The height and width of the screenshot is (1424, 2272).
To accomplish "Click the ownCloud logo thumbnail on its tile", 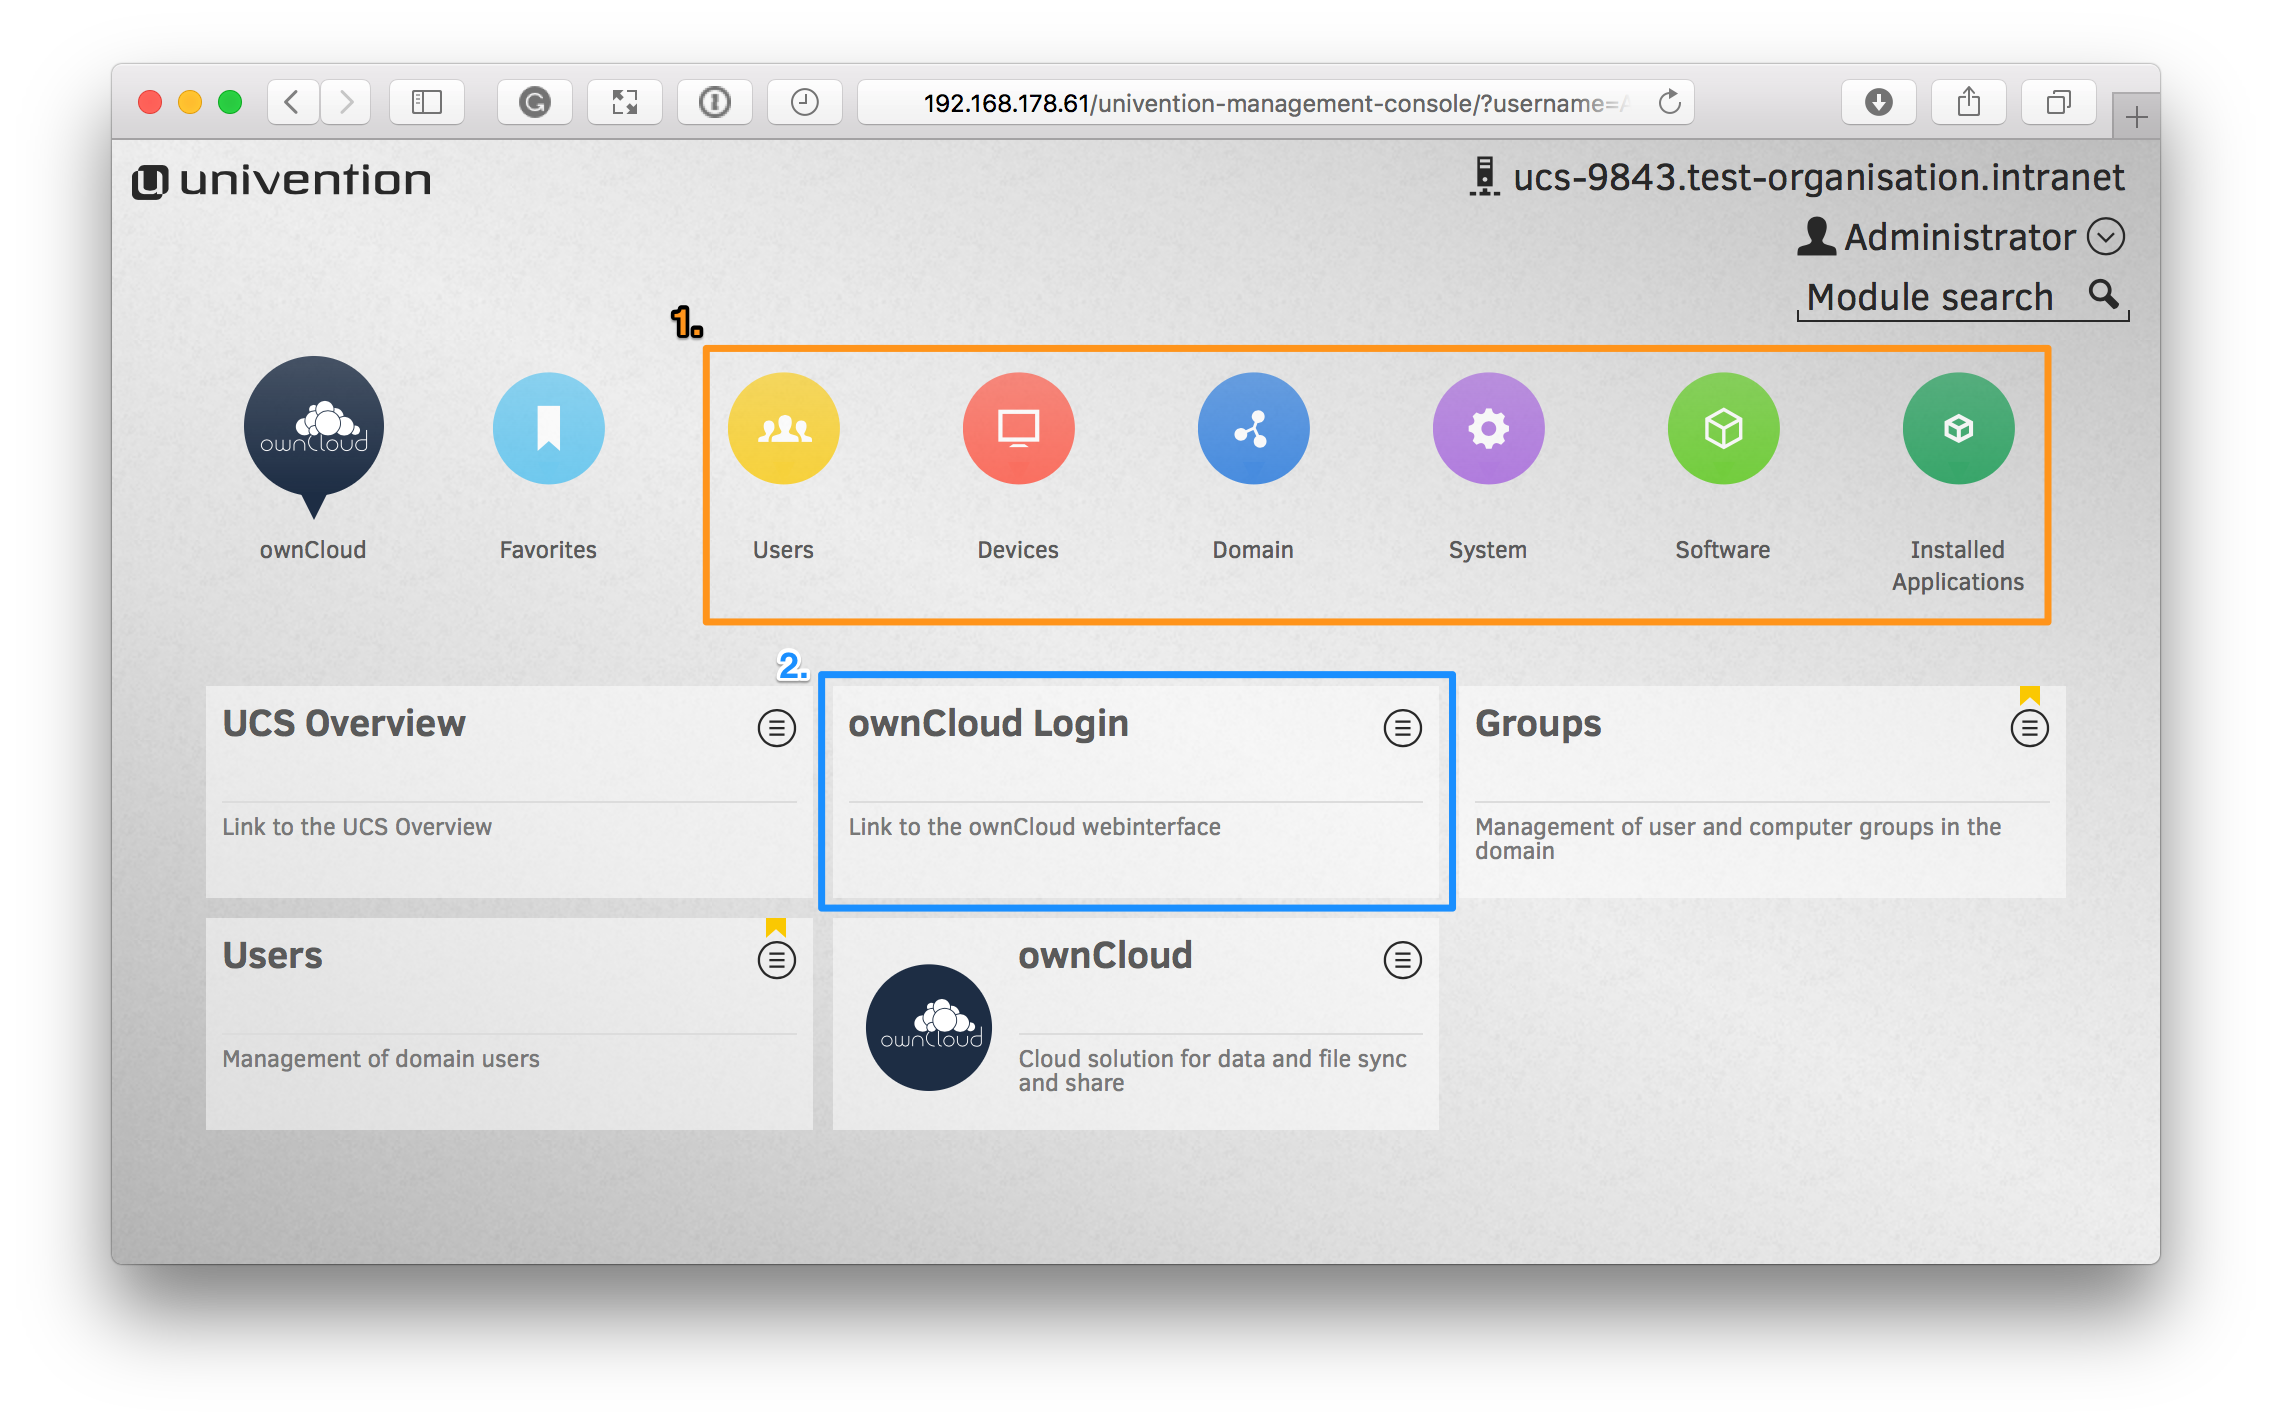I will 928,1027.
